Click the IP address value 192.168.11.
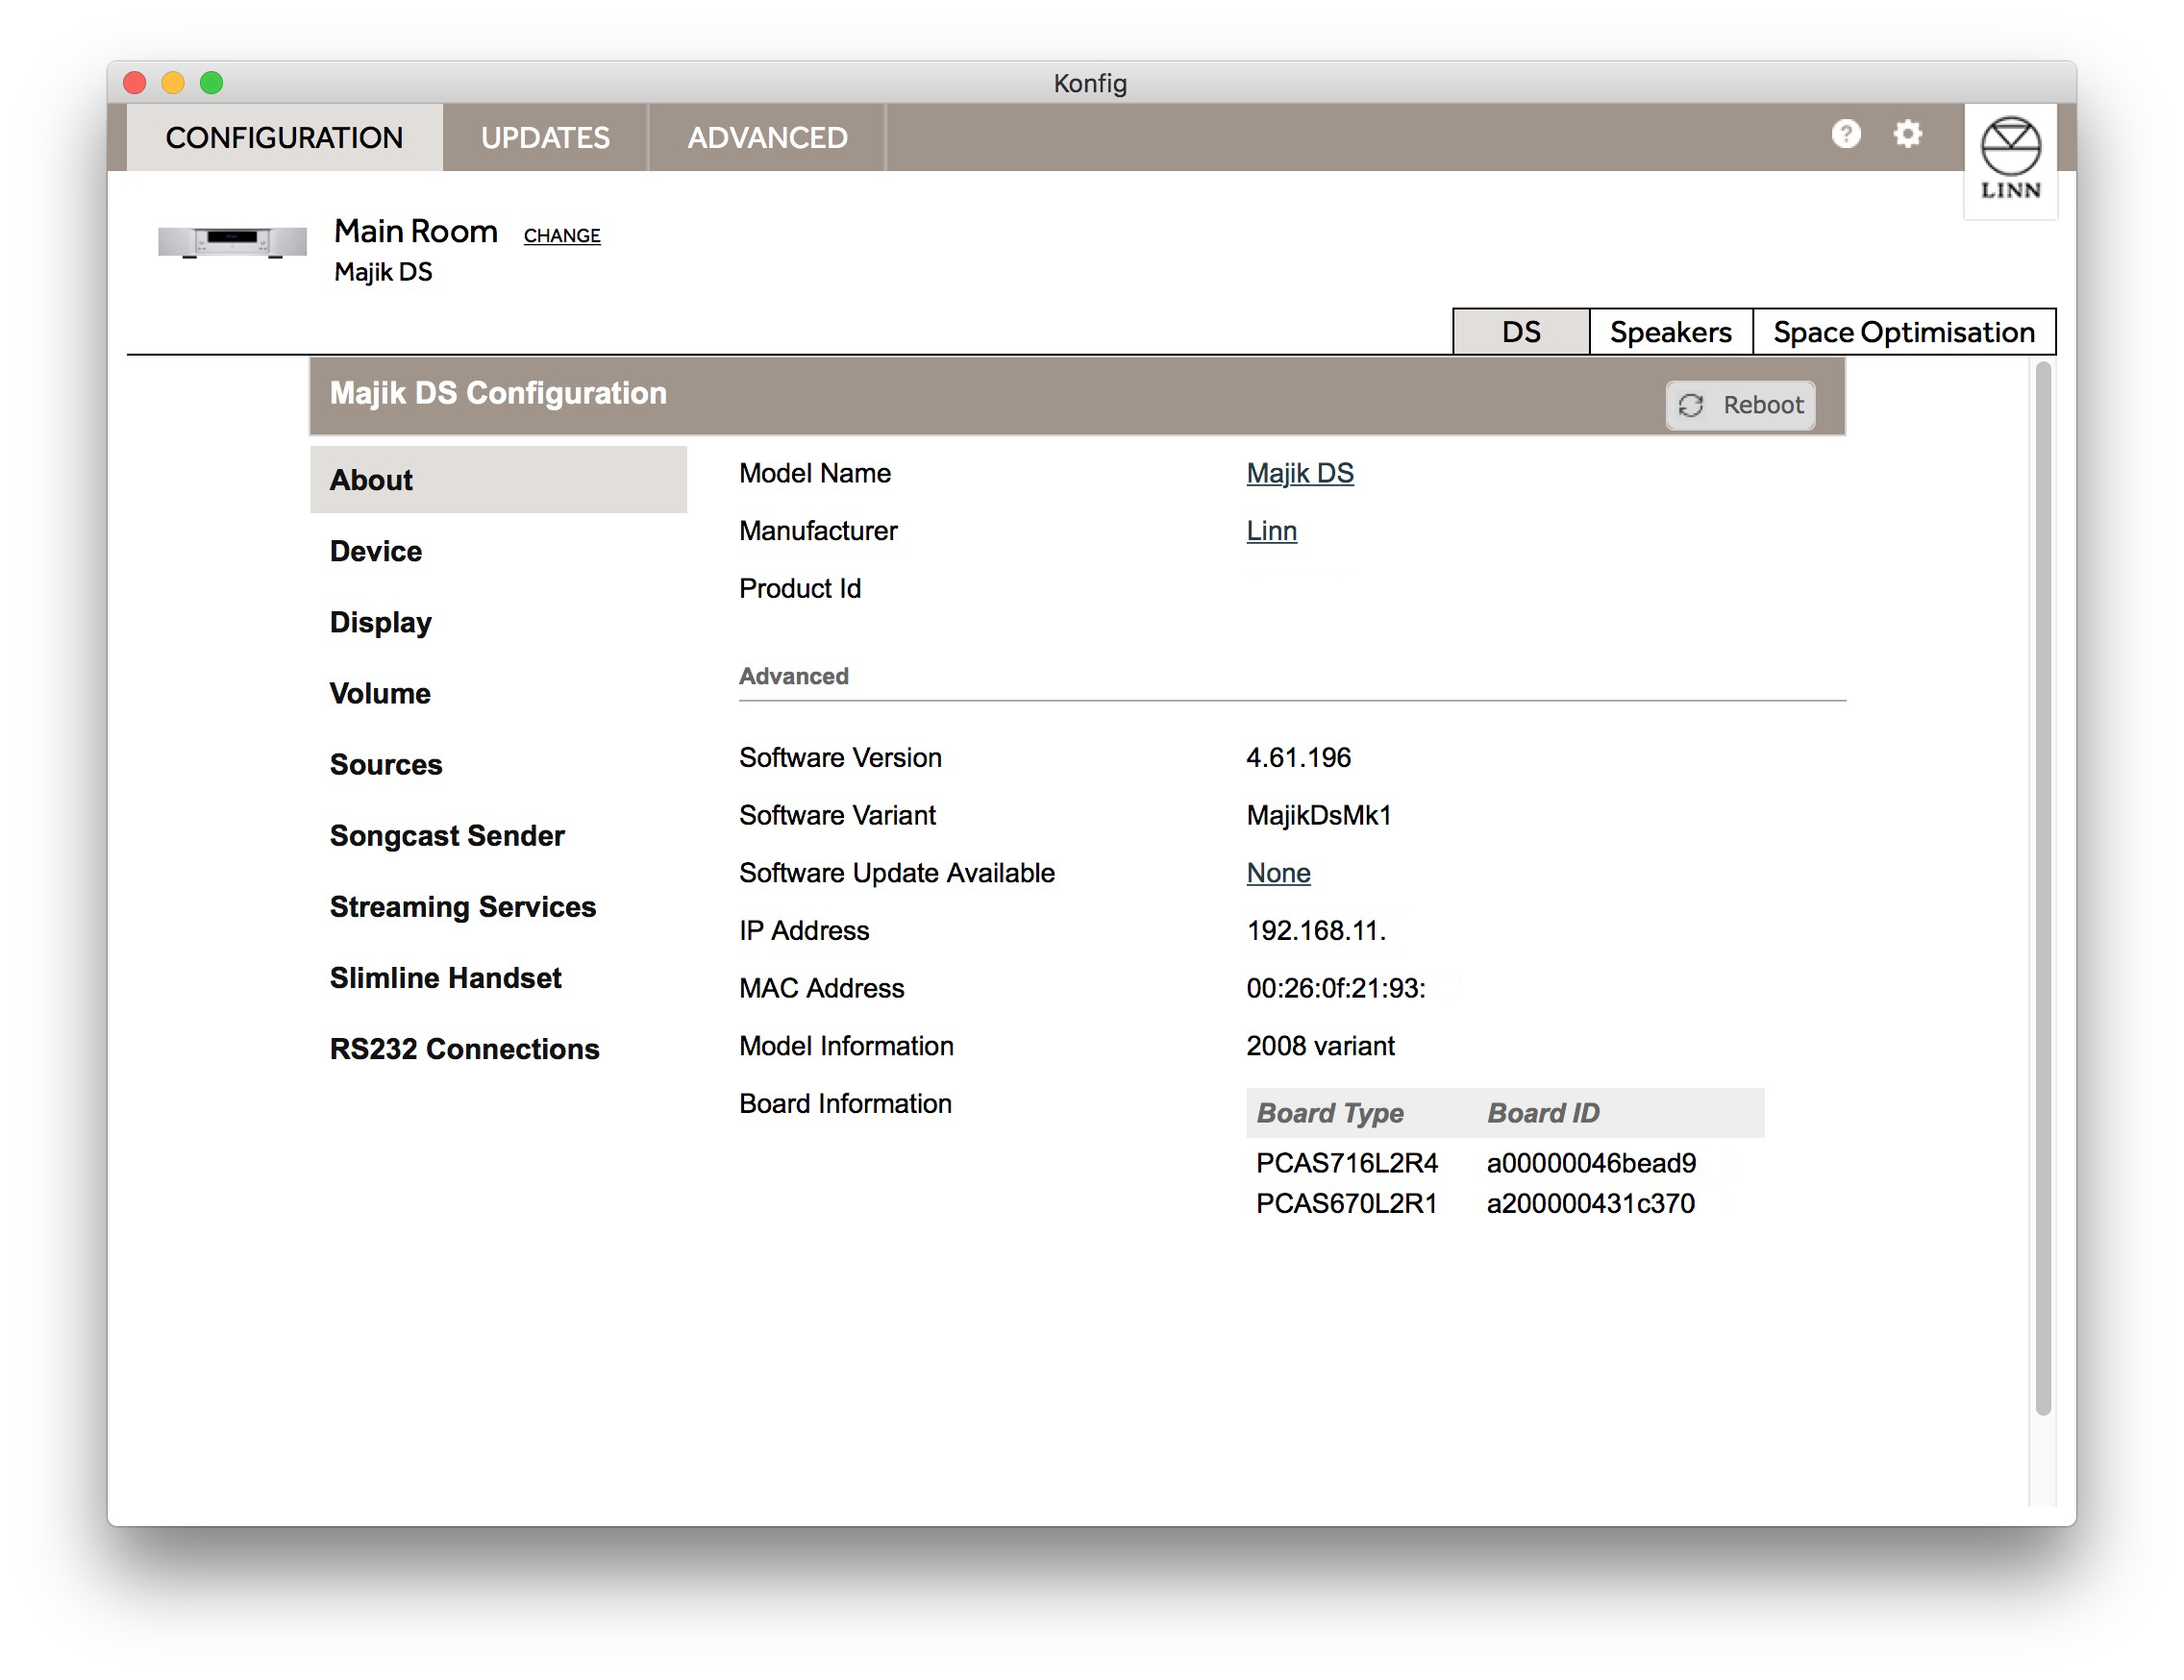Image resolution: width=2184 pixels, height=1680 pixels. tap(1316, 930)
